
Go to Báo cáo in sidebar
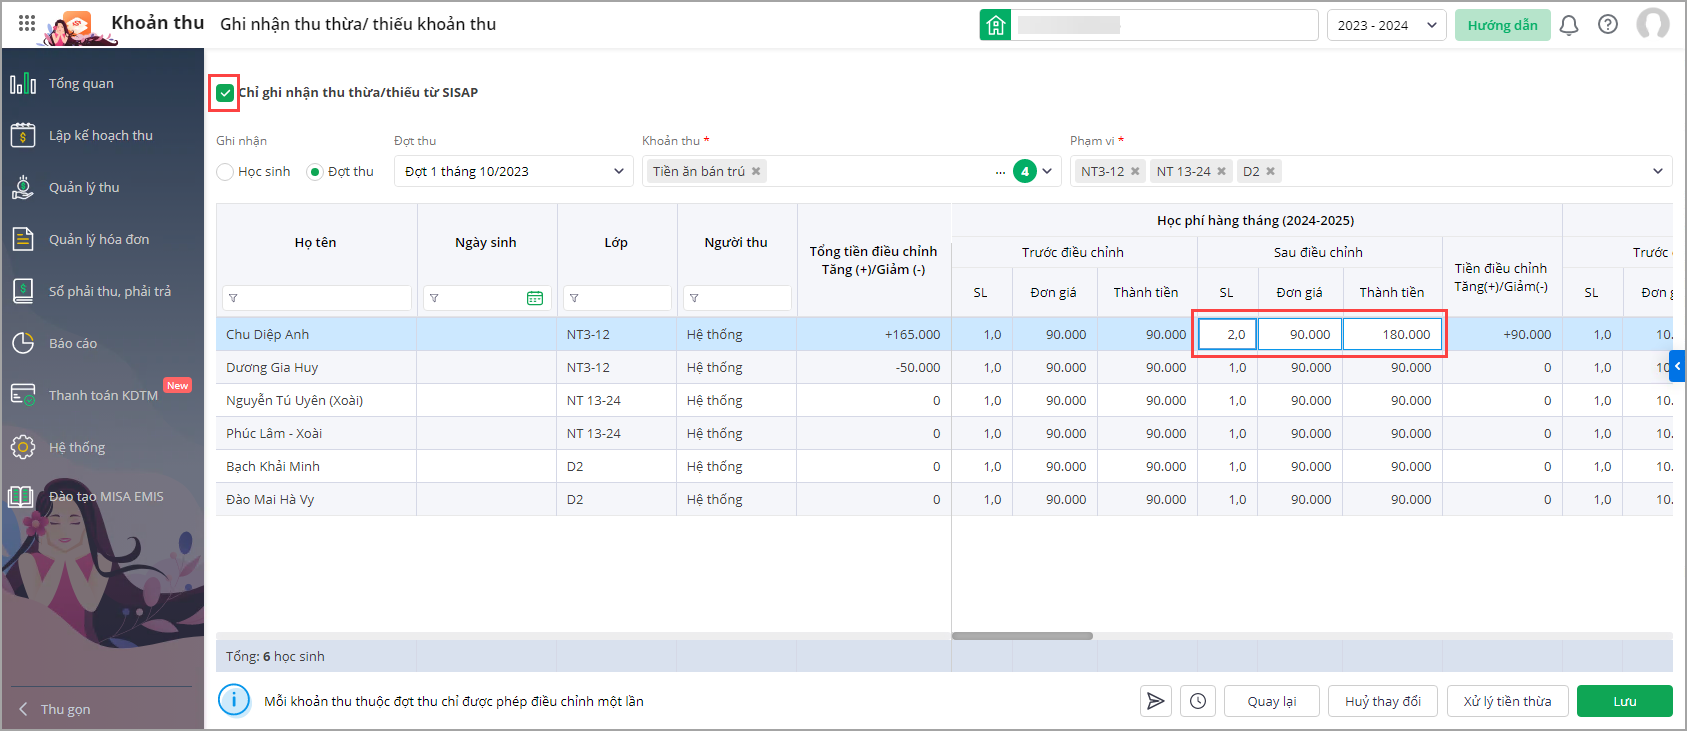pos(73,343)
